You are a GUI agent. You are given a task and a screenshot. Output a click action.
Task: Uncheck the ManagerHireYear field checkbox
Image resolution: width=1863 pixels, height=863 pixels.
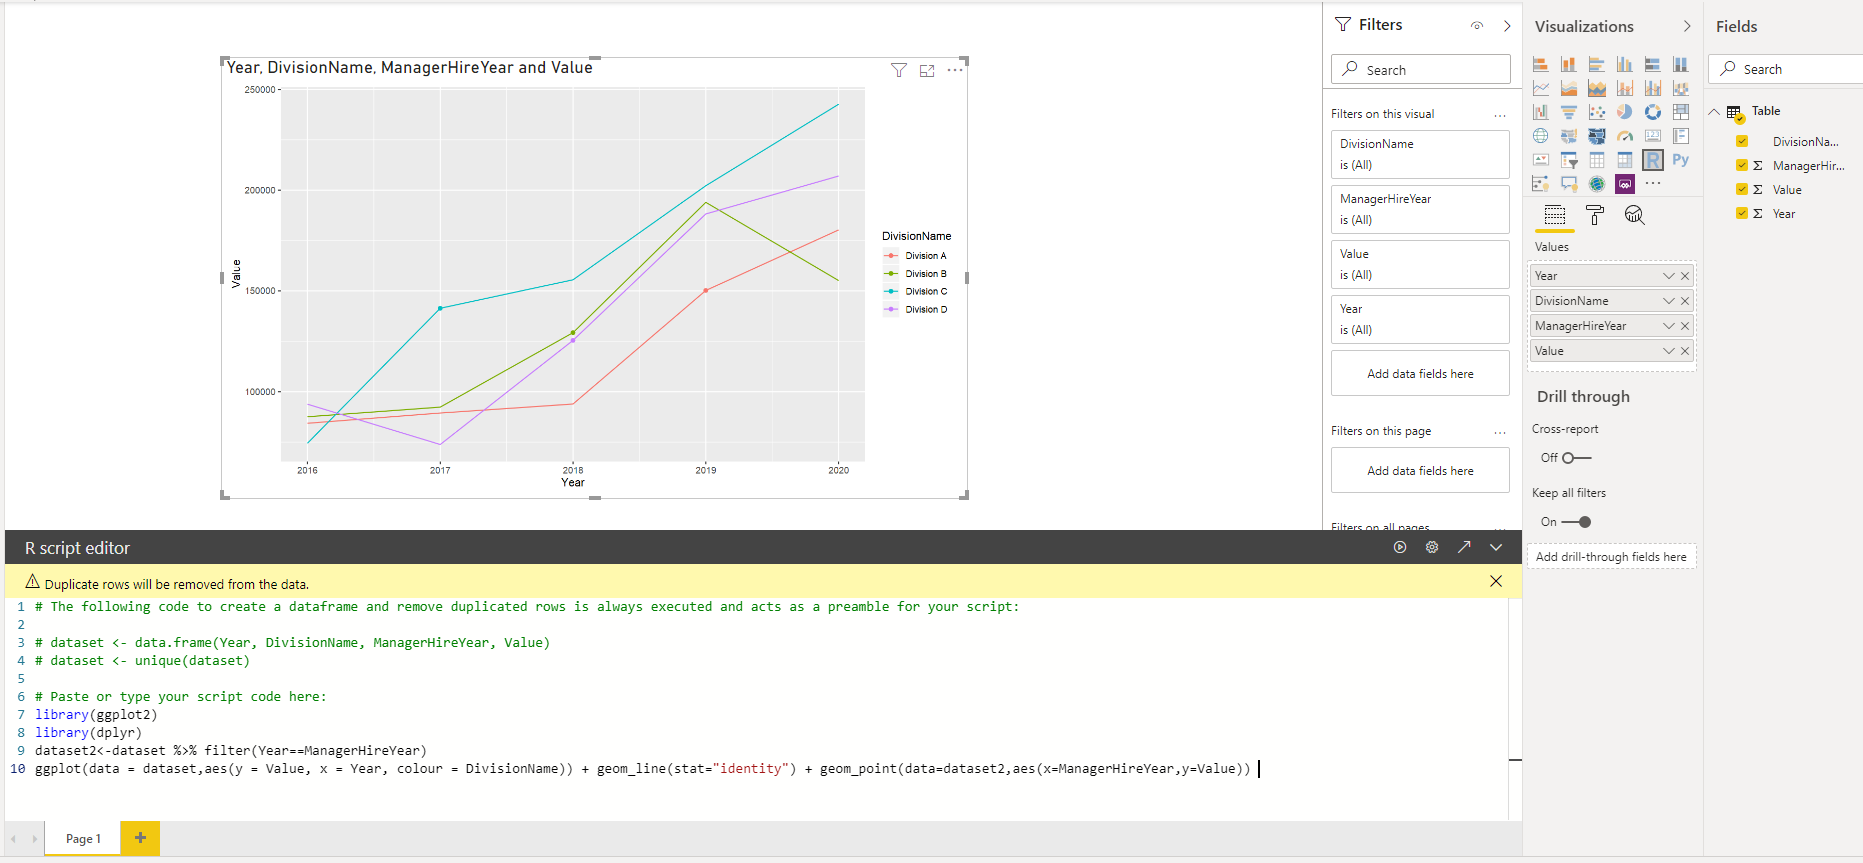coord(1742,165)
